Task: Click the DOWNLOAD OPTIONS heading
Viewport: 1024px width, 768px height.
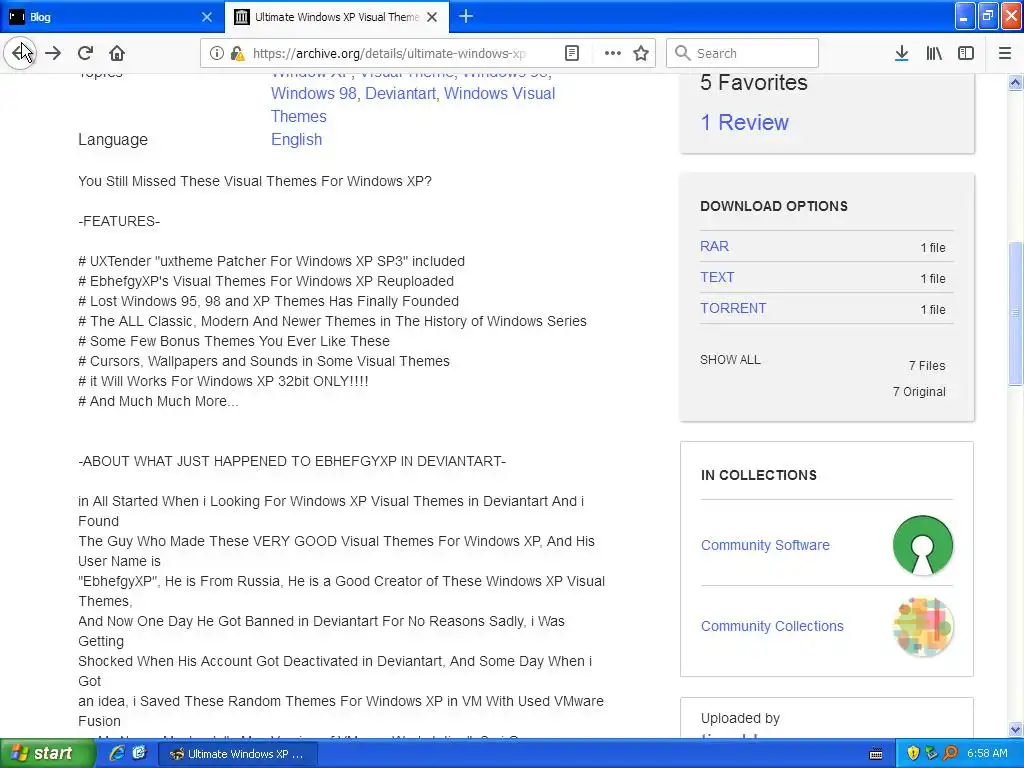Action: click(774, 206)
